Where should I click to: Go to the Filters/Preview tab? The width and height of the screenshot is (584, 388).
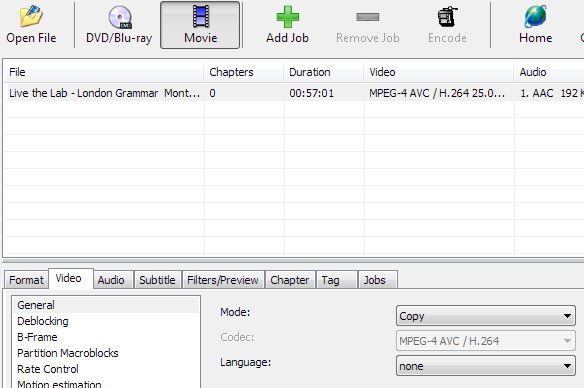223,280
